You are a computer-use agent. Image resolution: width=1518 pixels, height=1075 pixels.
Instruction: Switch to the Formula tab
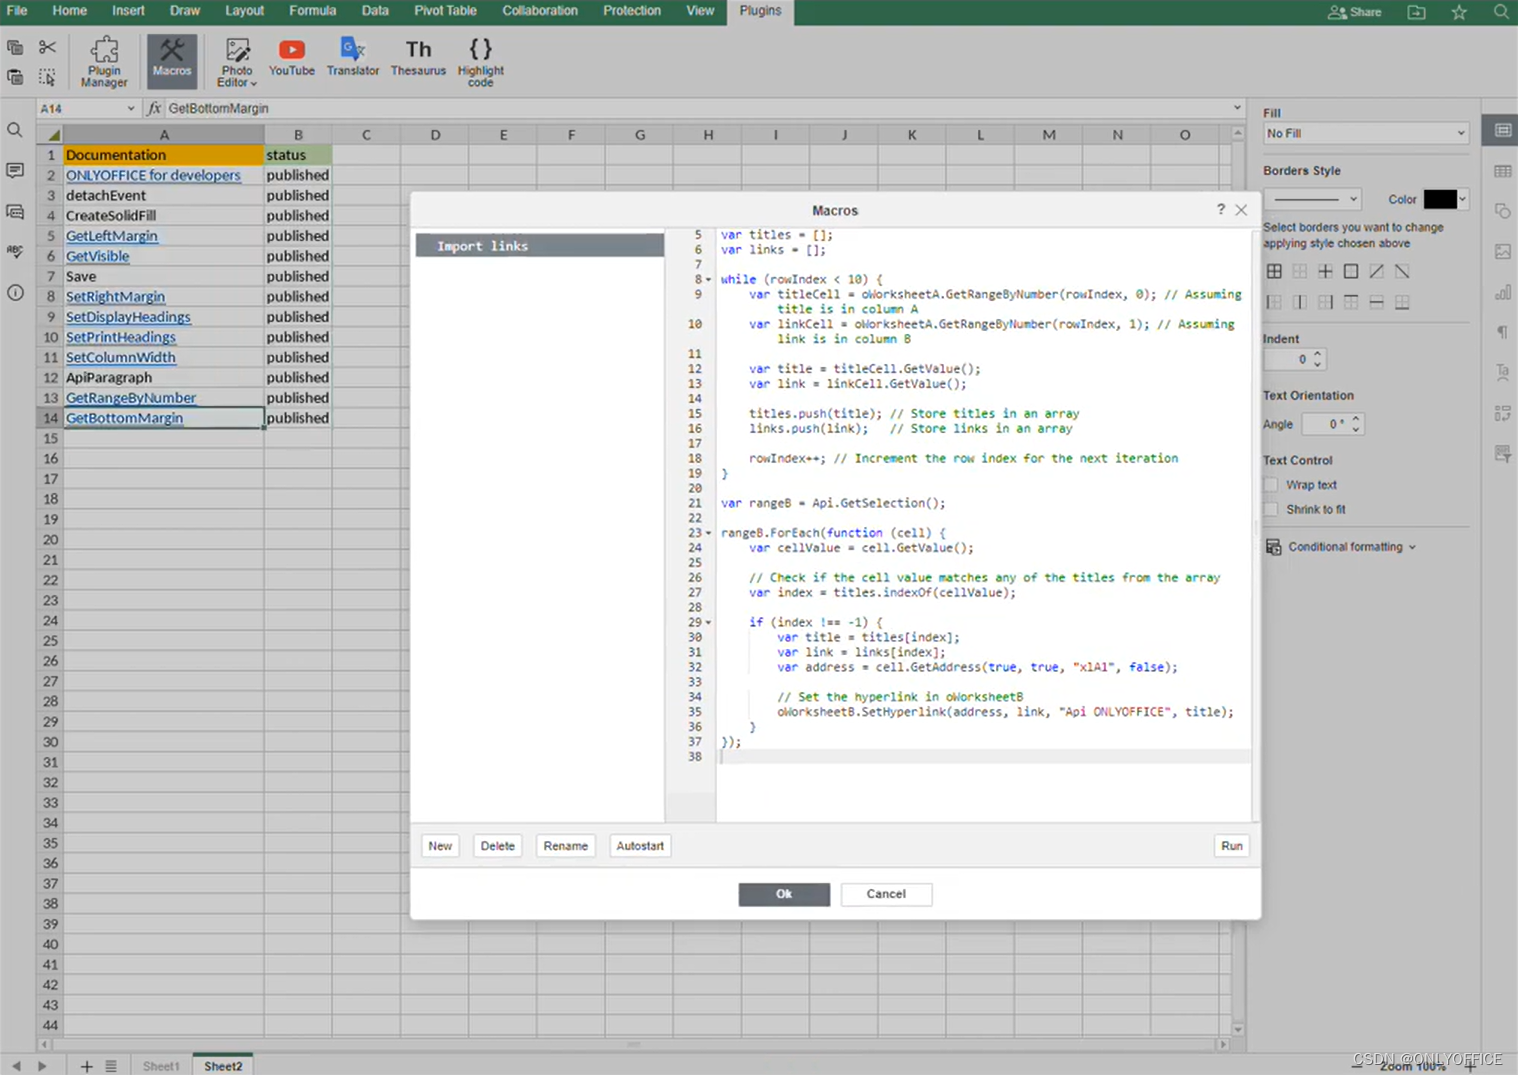click(x=313, y=11)
